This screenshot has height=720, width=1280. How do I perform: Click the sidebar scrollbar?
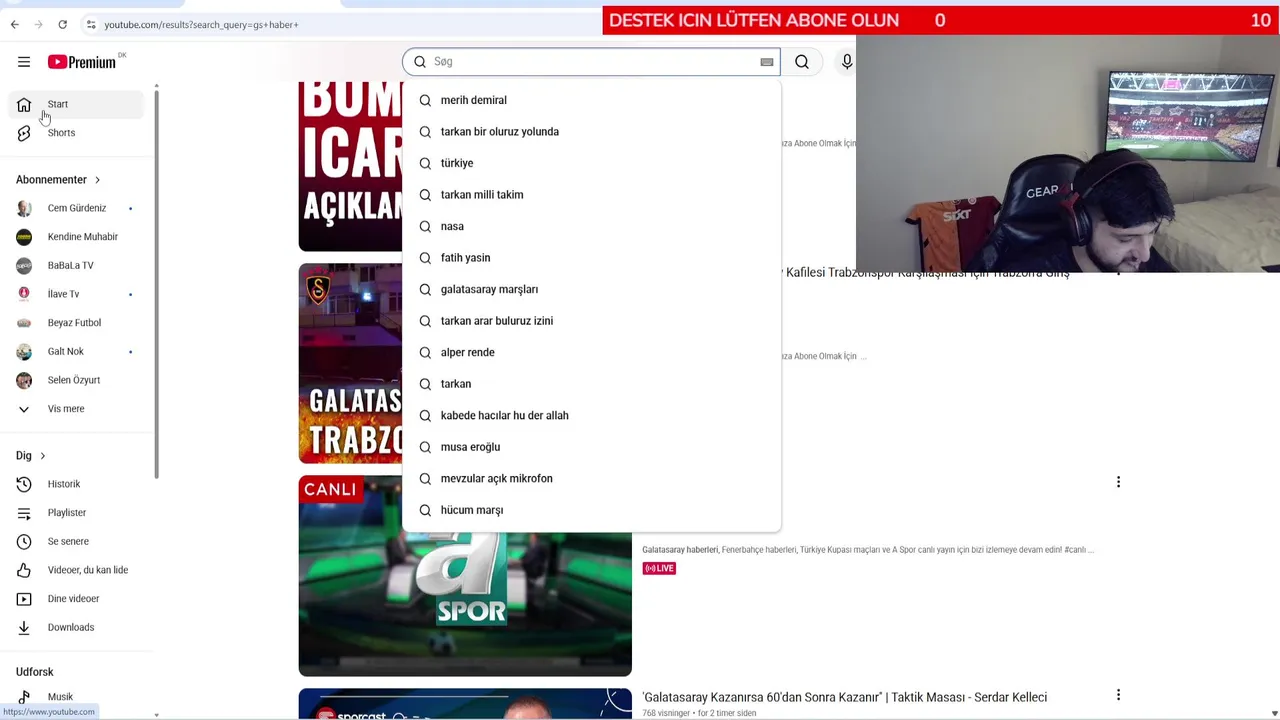156,285
